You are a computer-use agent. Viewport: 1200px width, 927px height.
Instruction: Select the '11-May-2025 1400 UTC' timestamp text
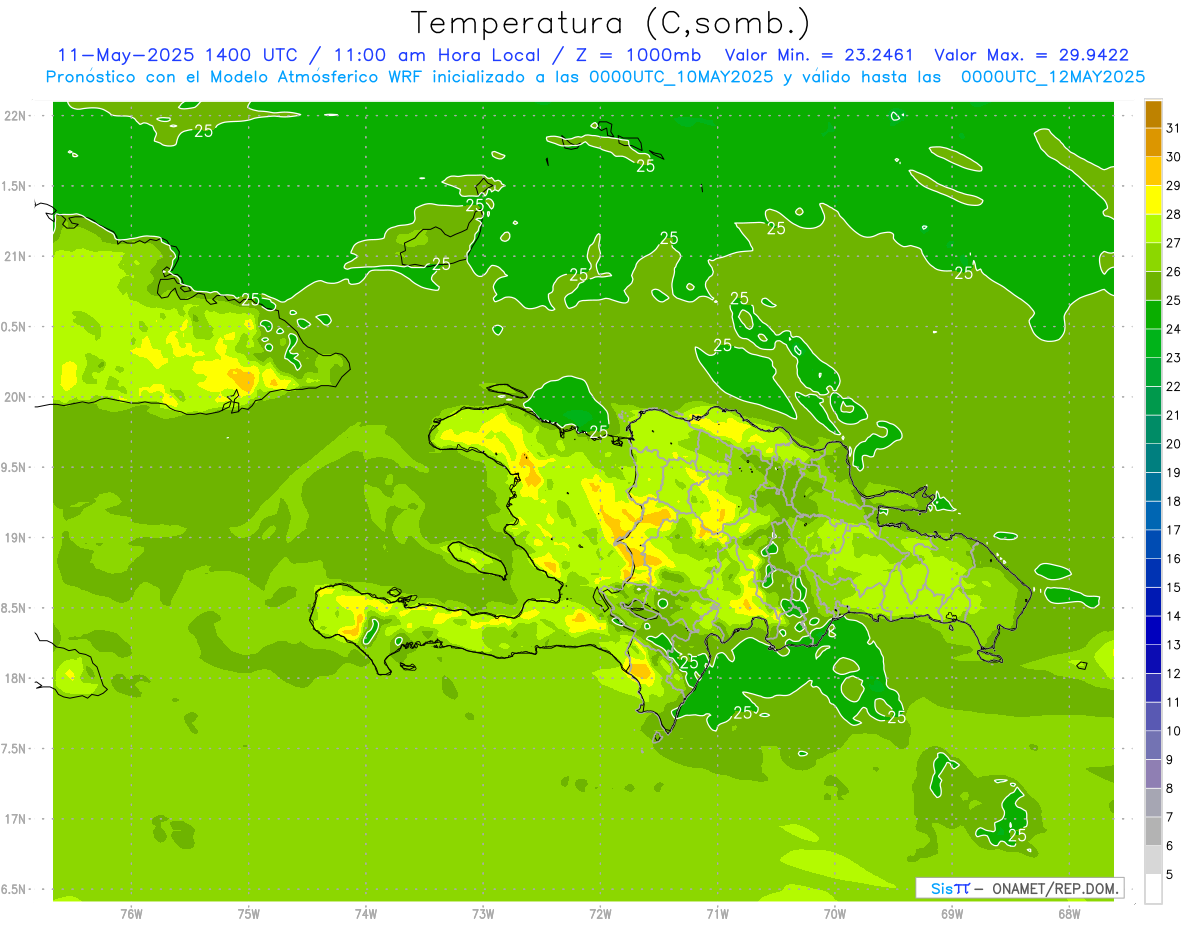(176, 55)
